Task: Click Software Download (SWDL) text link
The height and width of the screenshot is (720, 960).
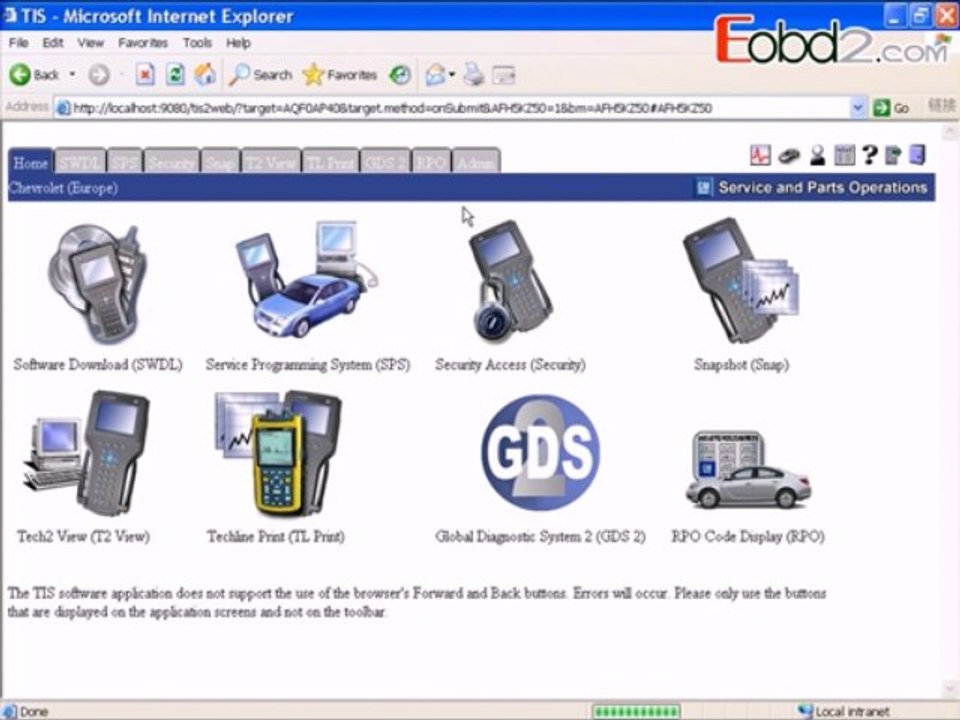Action: tap(98, 365)
